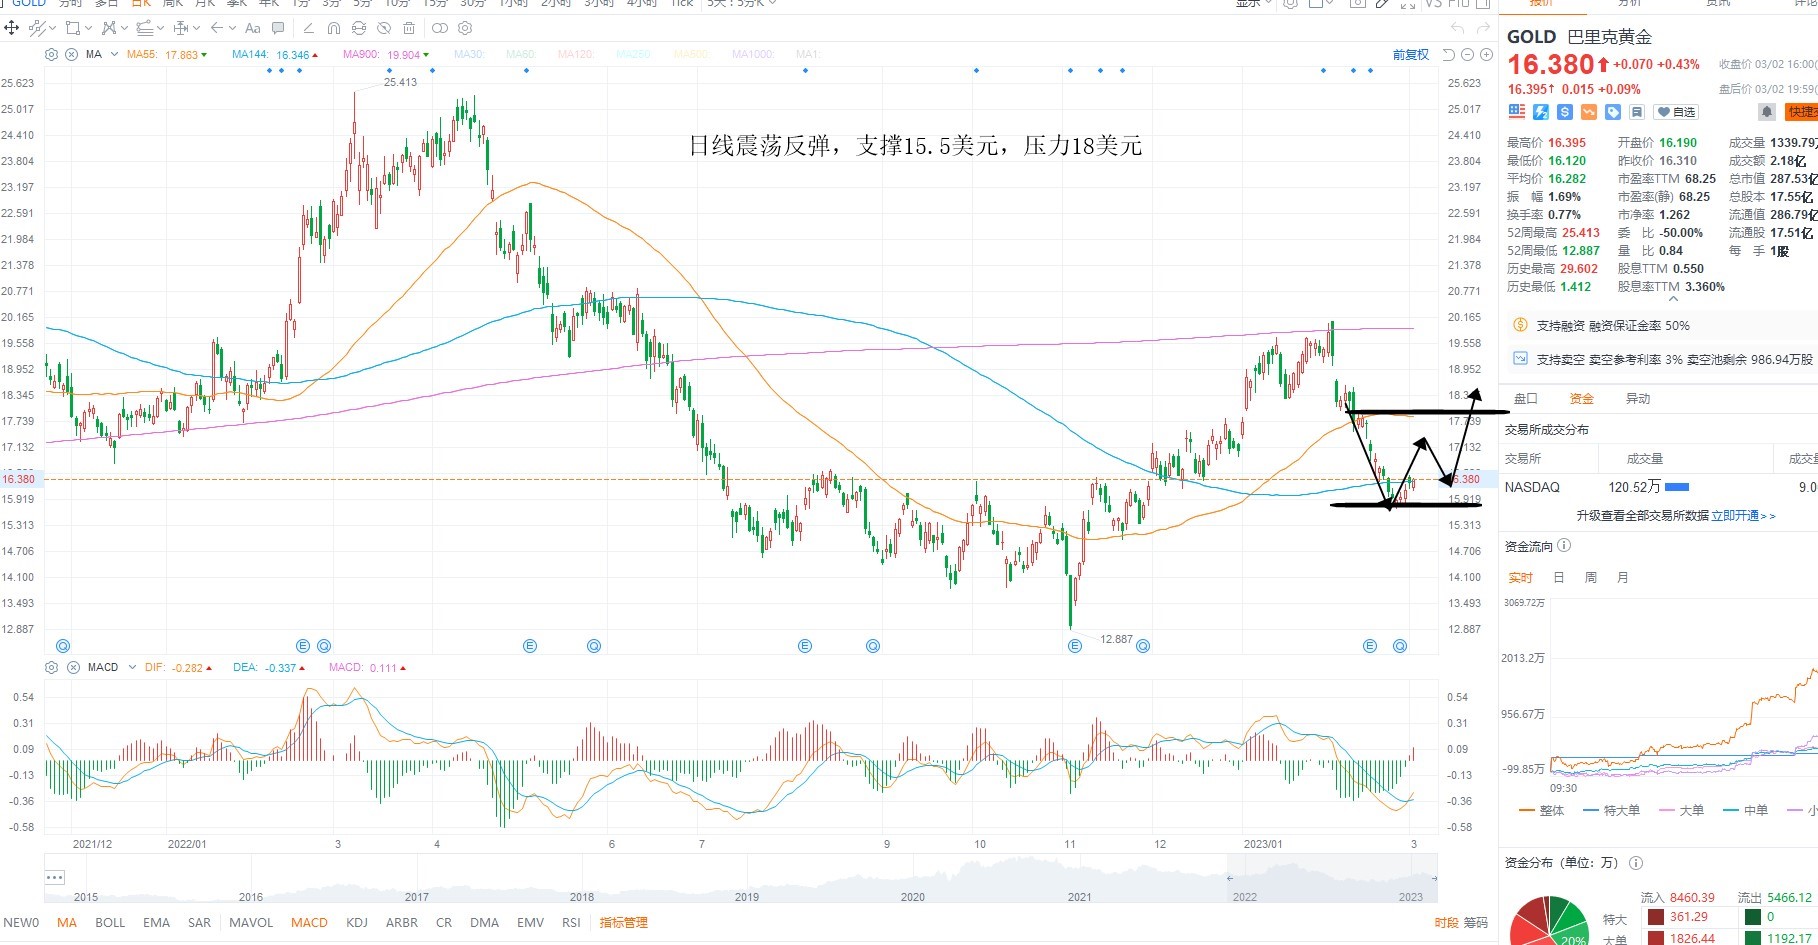The image size is (1818, 945).
Task: Toggle the BOLL indicator on
Action: (110, 922)
